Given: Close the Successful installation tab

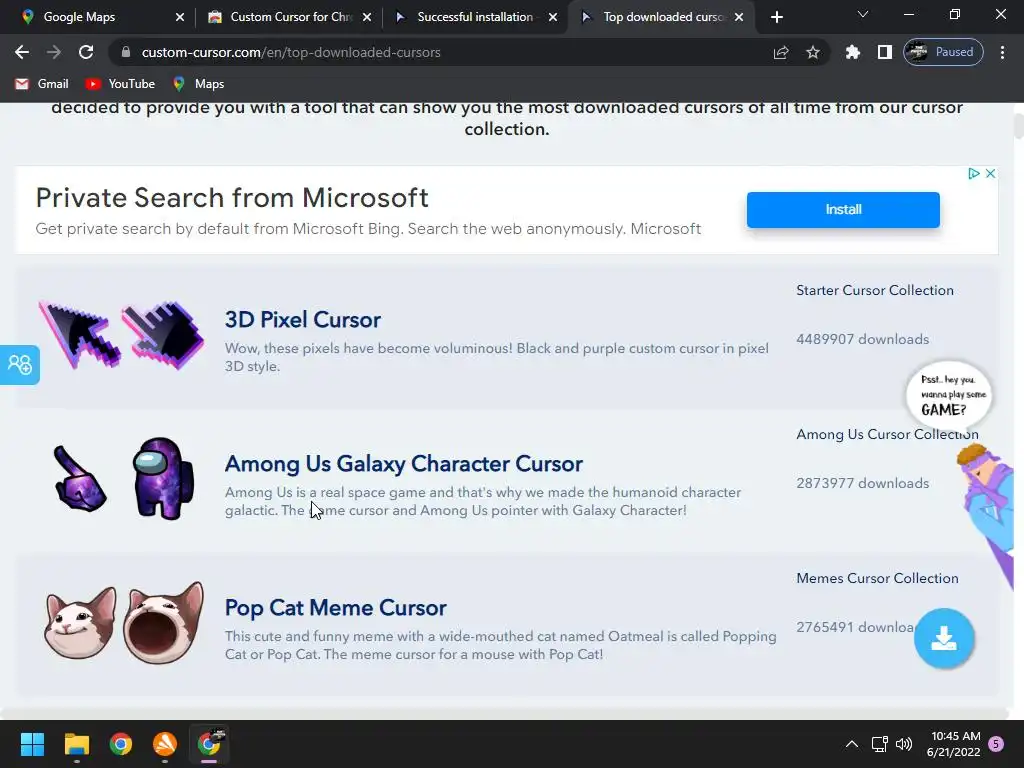Looking at the screenshot, I should pyautogui.click(x=553, y=18).
